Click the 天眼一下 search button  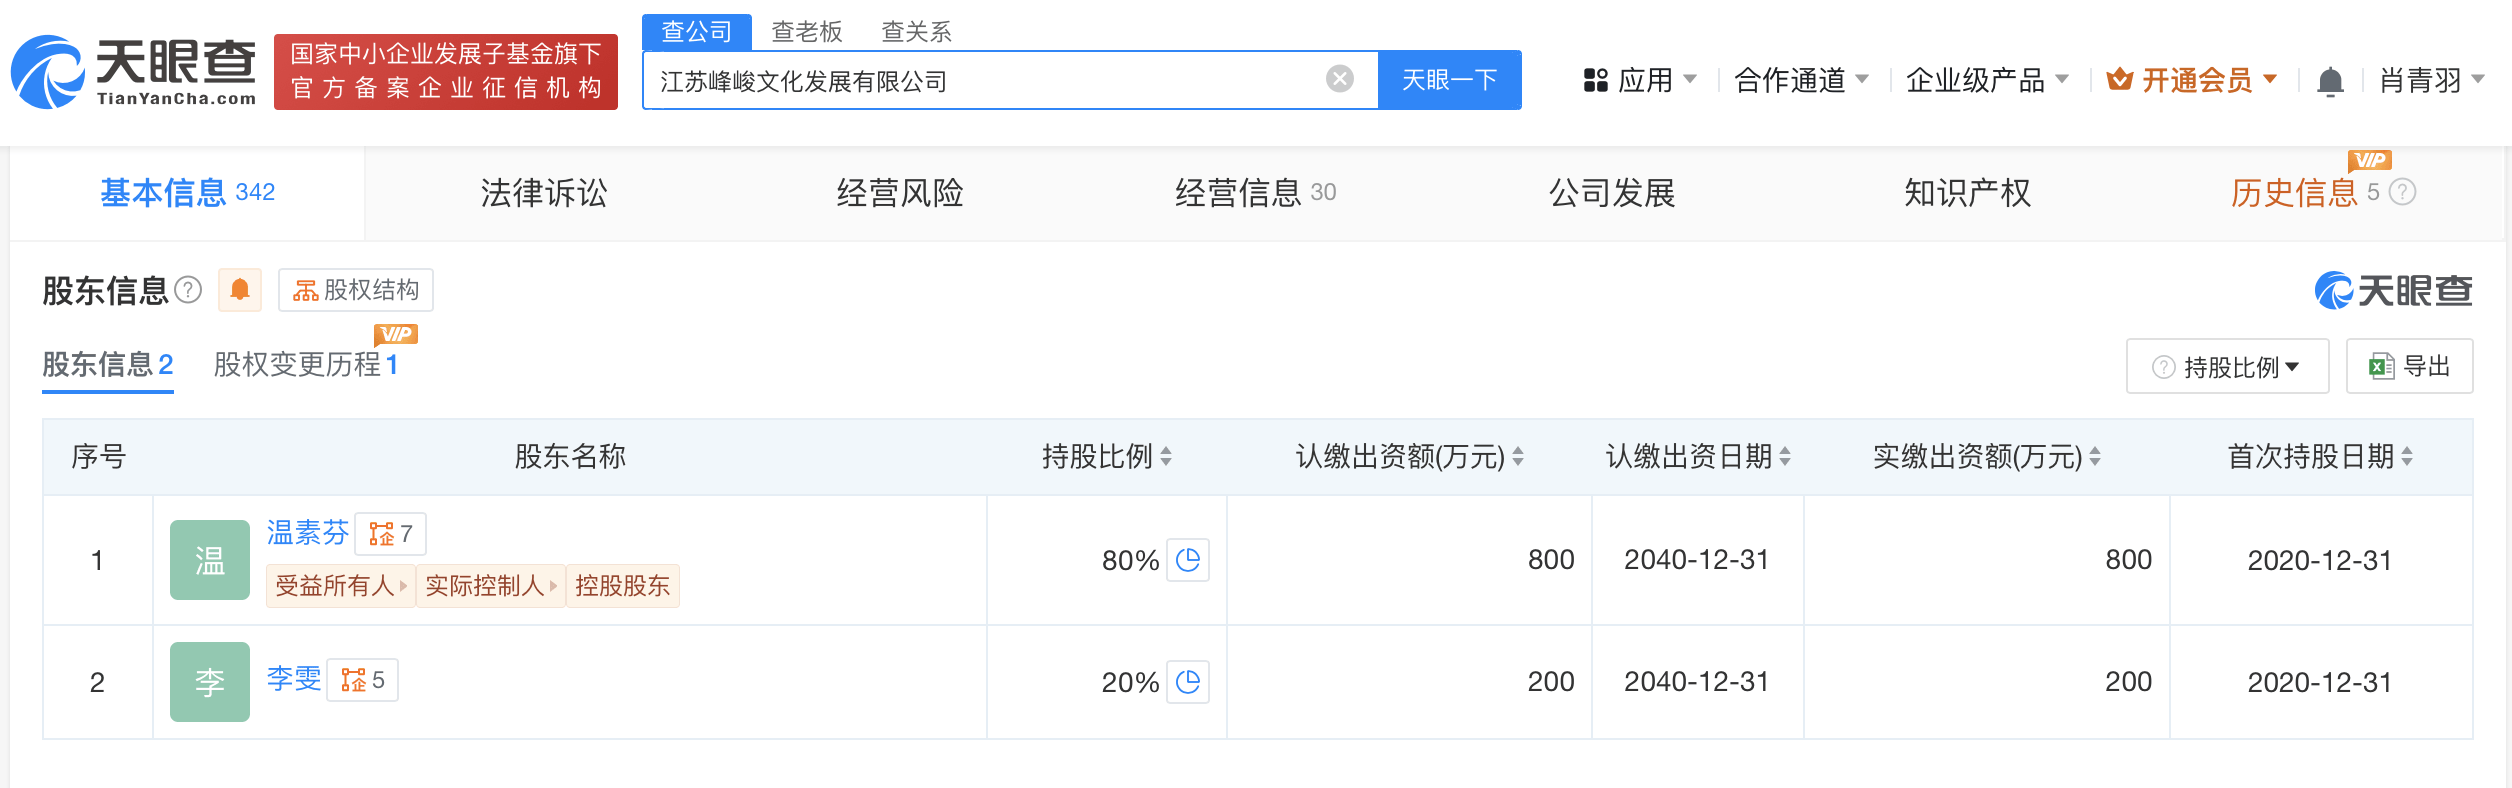pyautogui.click(x=1449, y=80)
